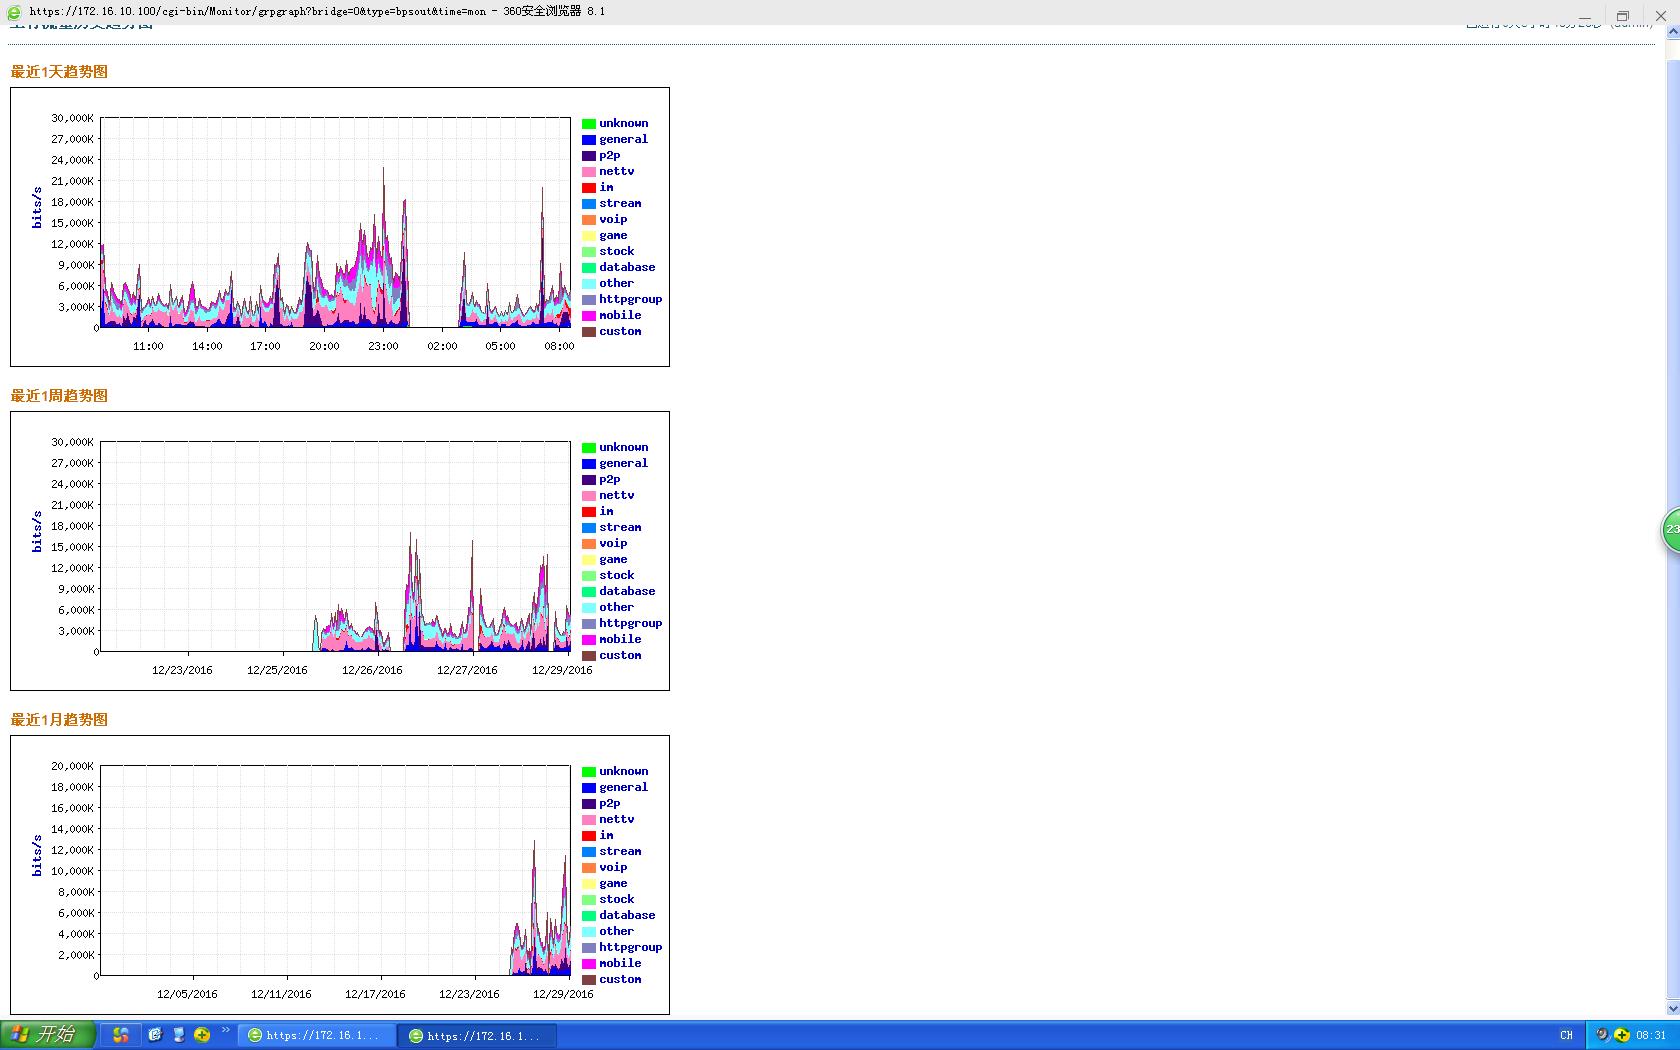Switch to first https://172.16.1... taskbar window
This screenshot has height=1050, width=1680.
[316, 1036]
